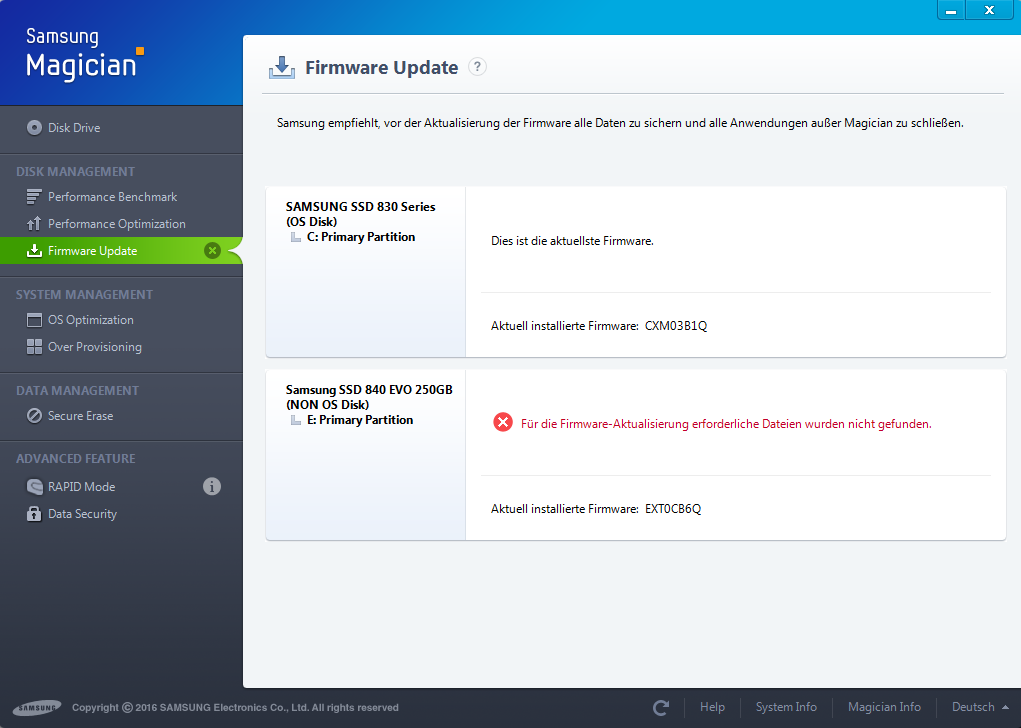Click the Firmware Update download icon in sidebar
Screen dimensions: 1021x728
(x=34, y=251)
